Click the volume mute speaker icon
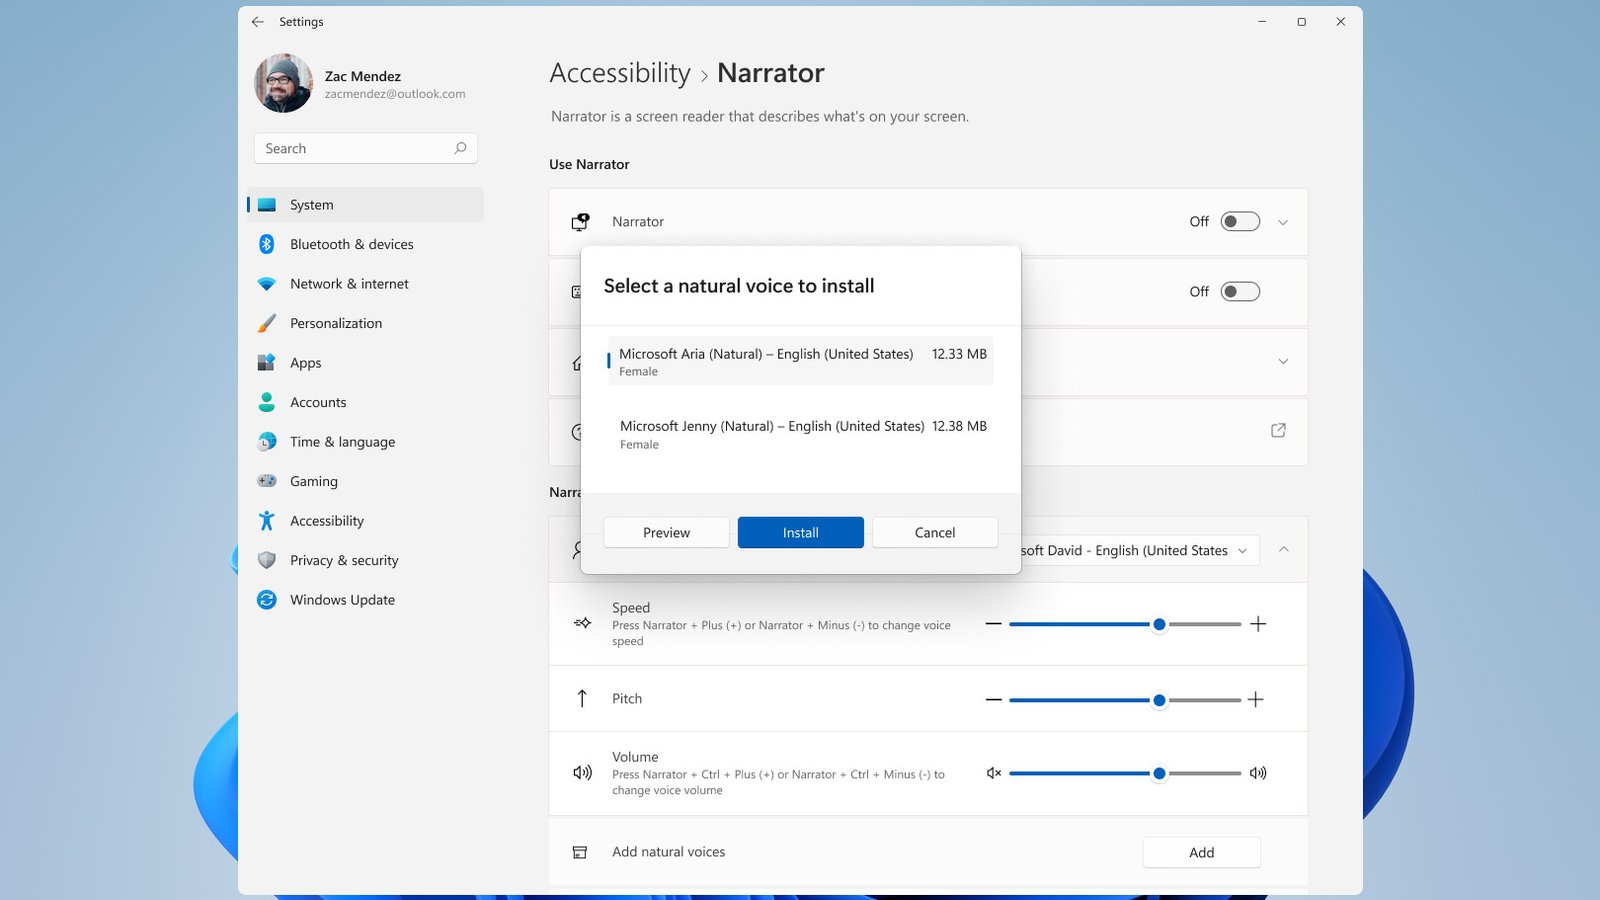 [x=993, y=773]
